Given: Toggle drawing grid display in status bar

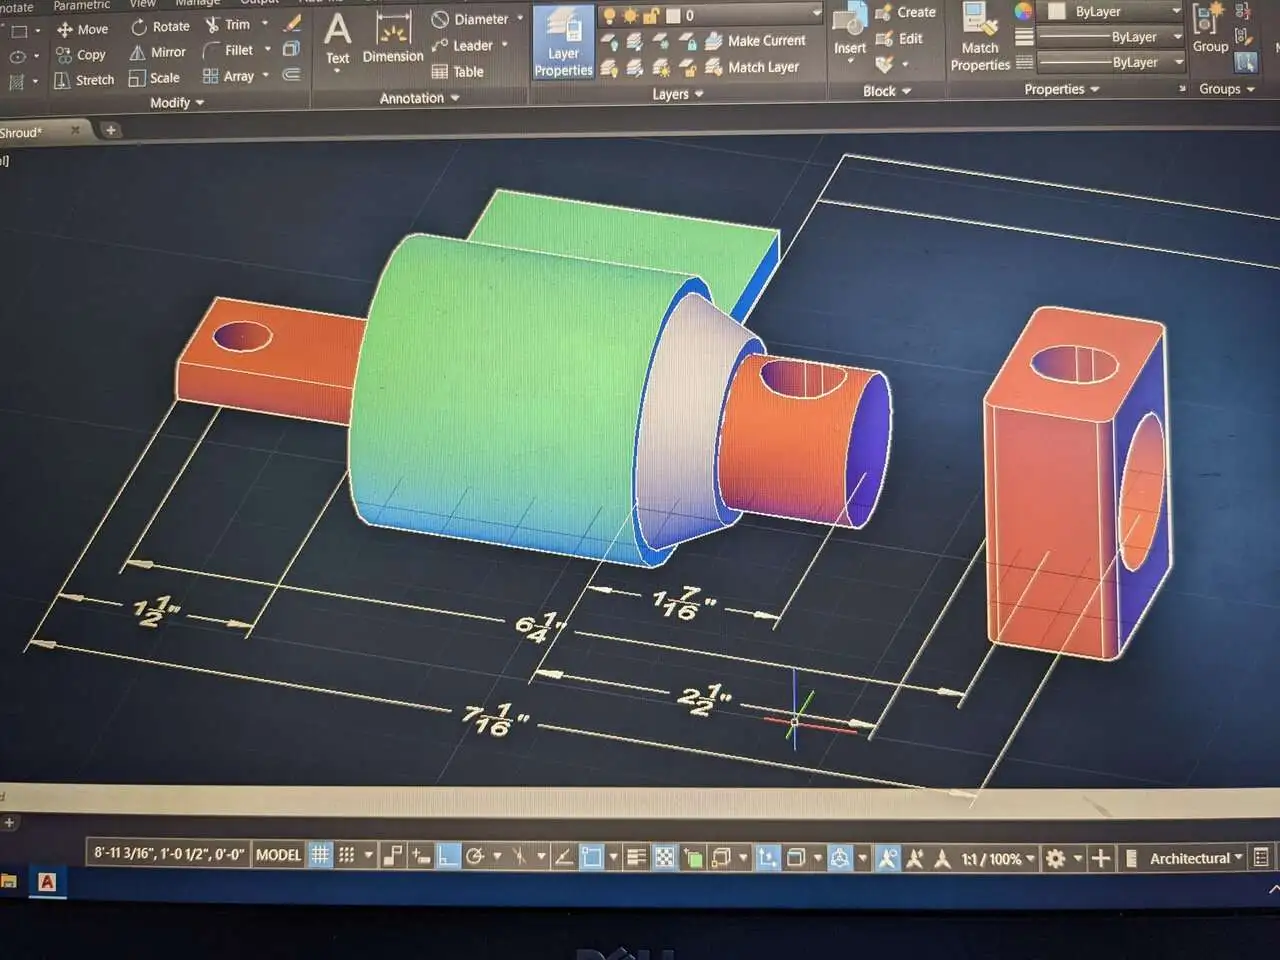Looking at the screenshot, I should click(320, 855).
